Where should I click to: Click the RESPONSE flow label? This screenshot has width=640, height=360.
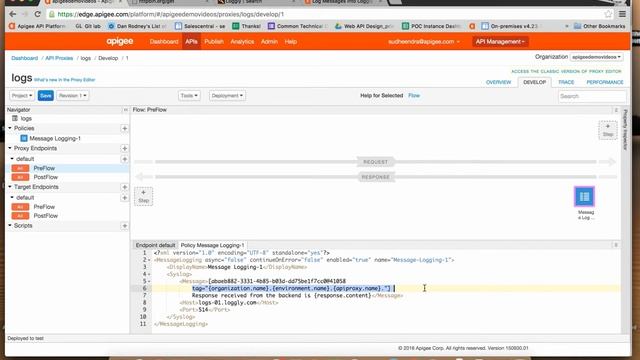[x=376, y=177]
